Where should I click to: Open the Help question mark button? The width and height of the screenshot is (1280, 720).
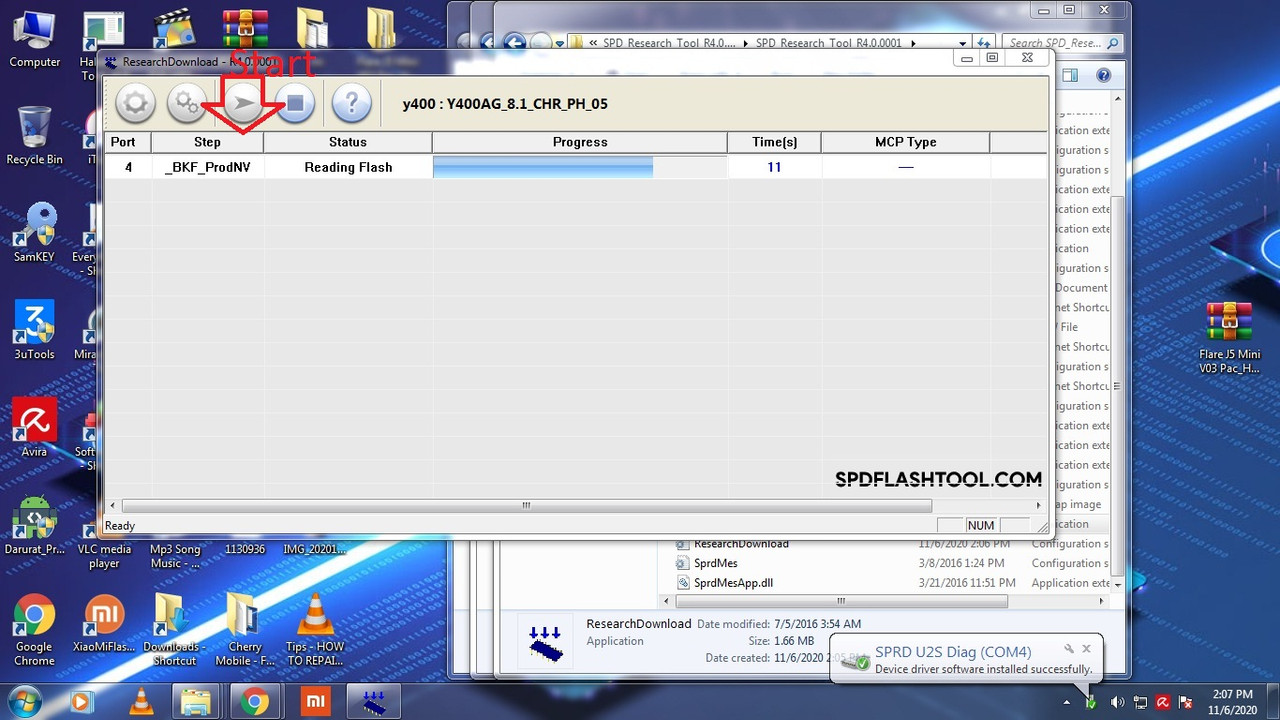(x=351, y=103)
